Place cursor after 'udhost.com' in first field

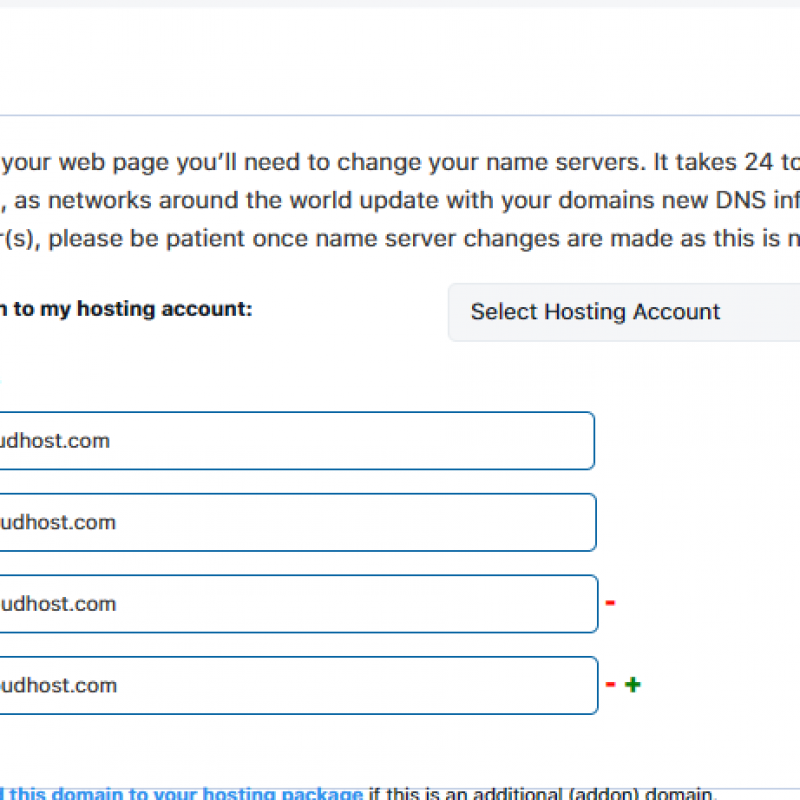[x=111, y=441]
